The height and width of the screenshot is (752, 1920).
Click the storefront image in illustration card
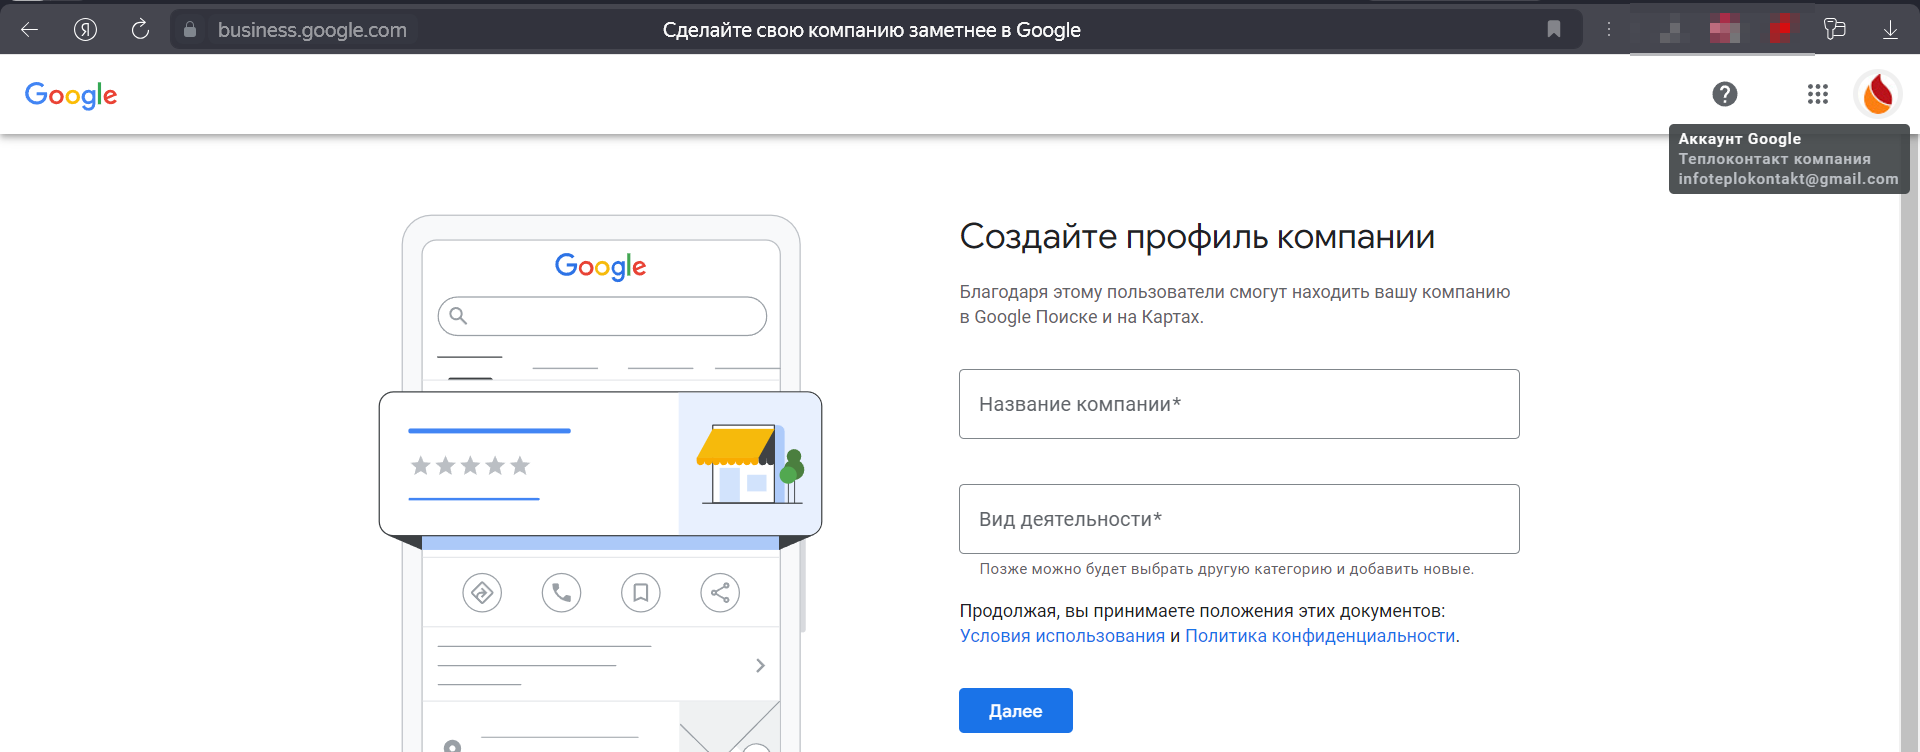(750, 463)
